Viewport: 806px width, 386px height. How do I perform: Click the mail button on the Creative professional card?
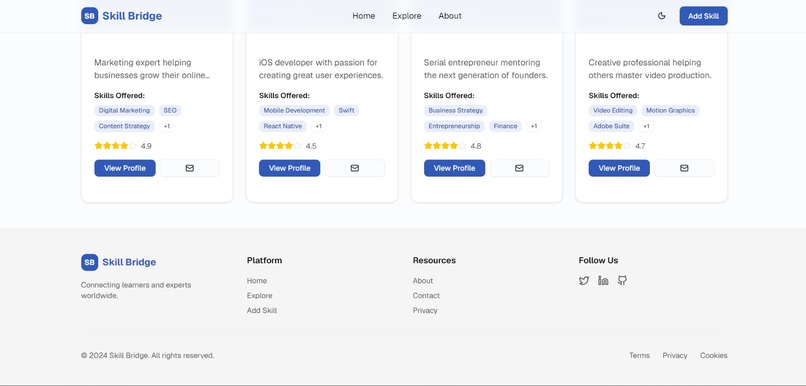684,168
